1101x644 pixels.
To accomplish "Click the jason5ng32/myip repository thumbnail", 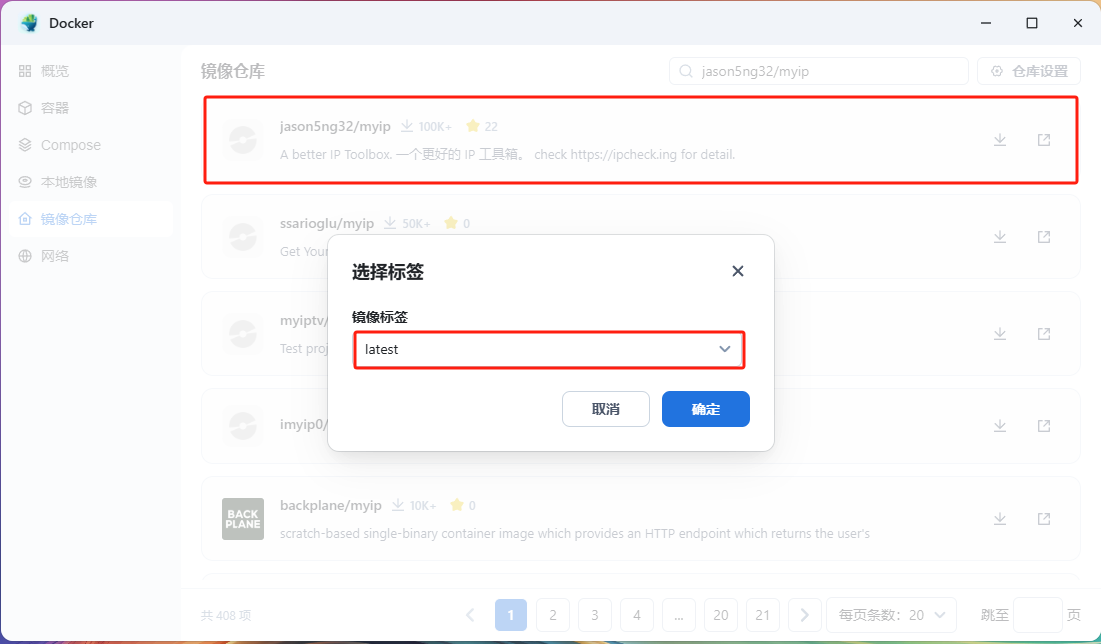I will pos(243,140).
